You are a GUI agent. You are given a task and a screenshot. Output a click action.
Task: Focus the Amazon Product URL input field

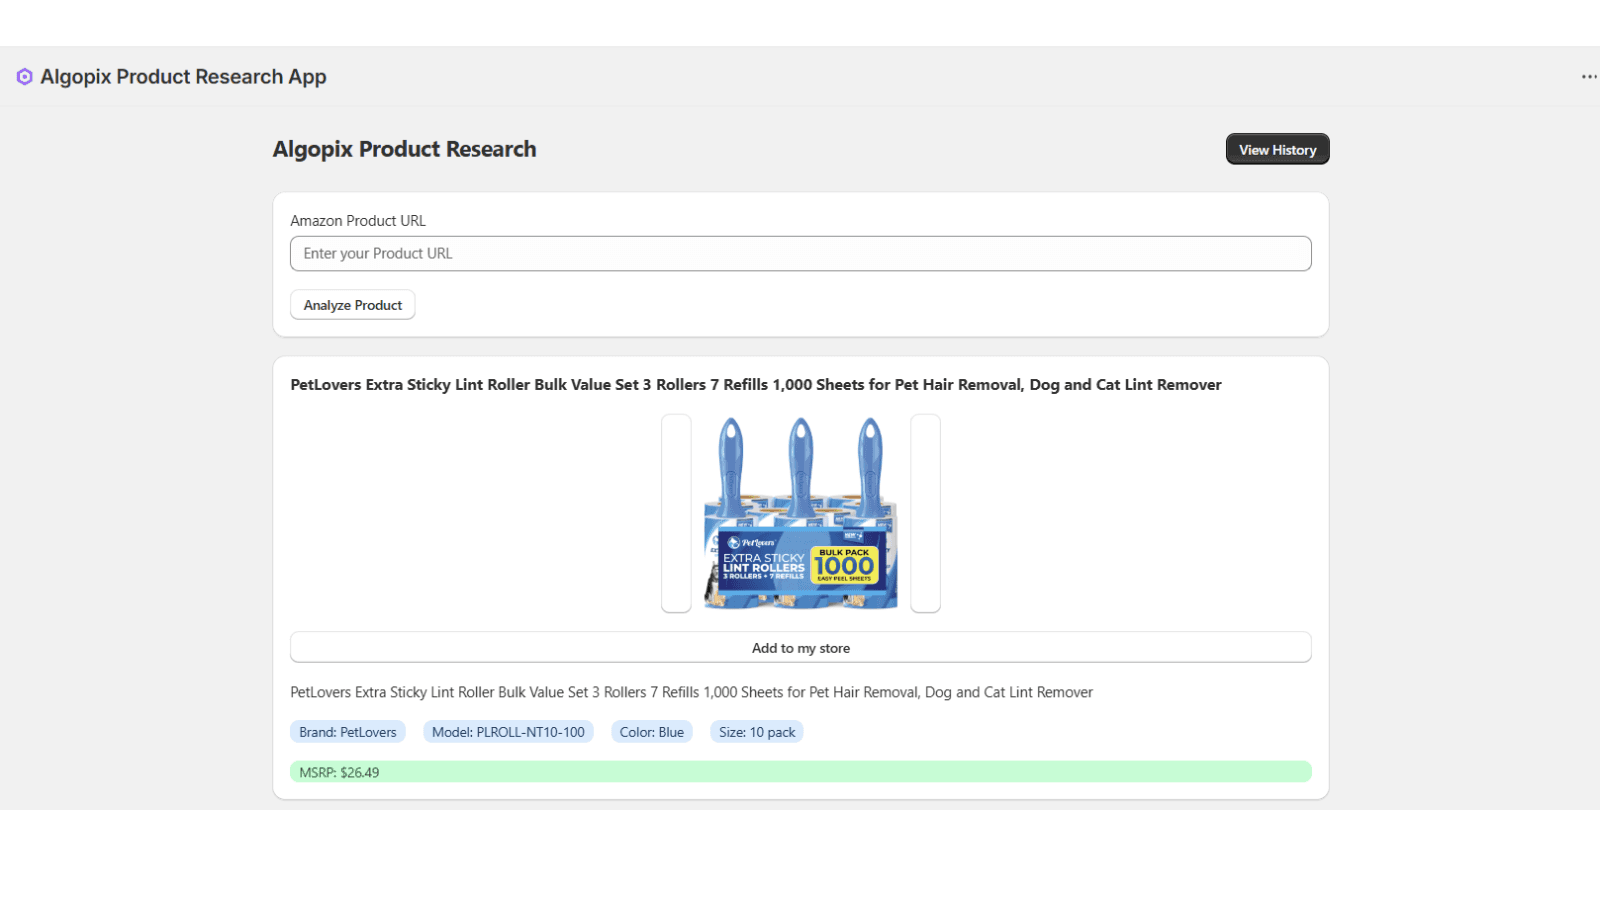tap(800, 254)
